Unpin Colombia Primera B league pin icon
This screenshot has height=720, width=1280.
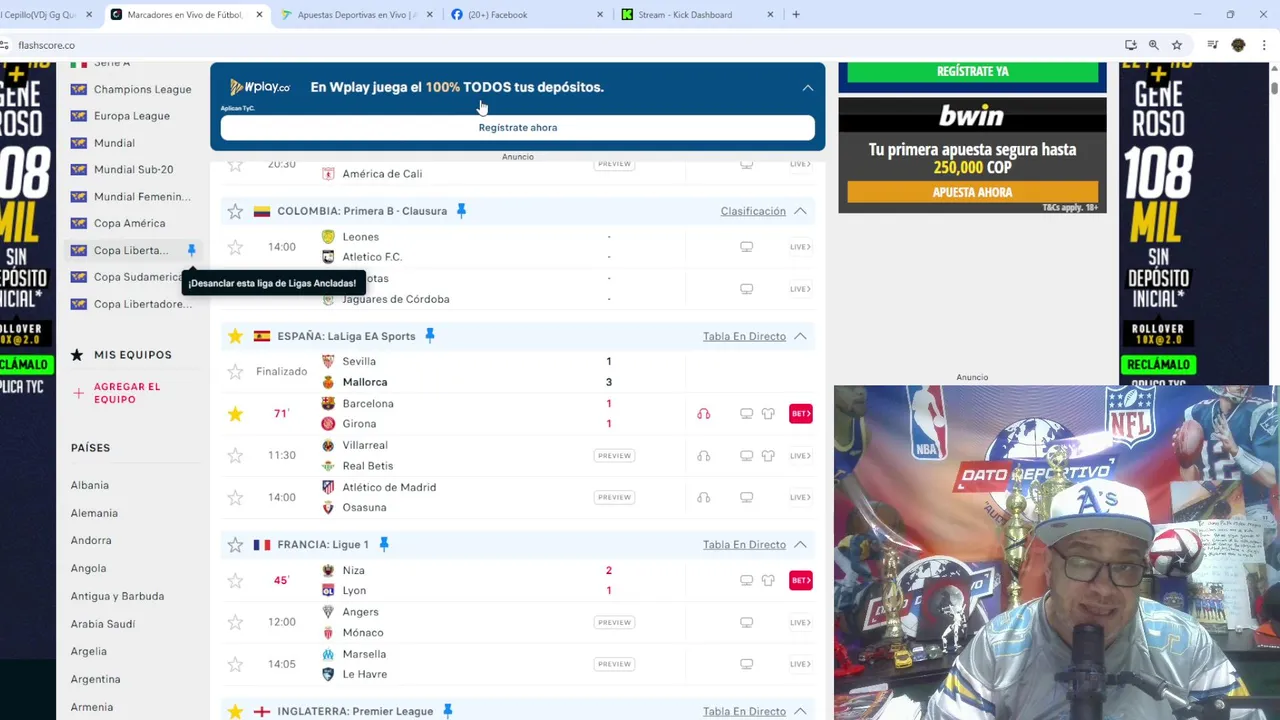pyautogui.click(x=461, y=211)
